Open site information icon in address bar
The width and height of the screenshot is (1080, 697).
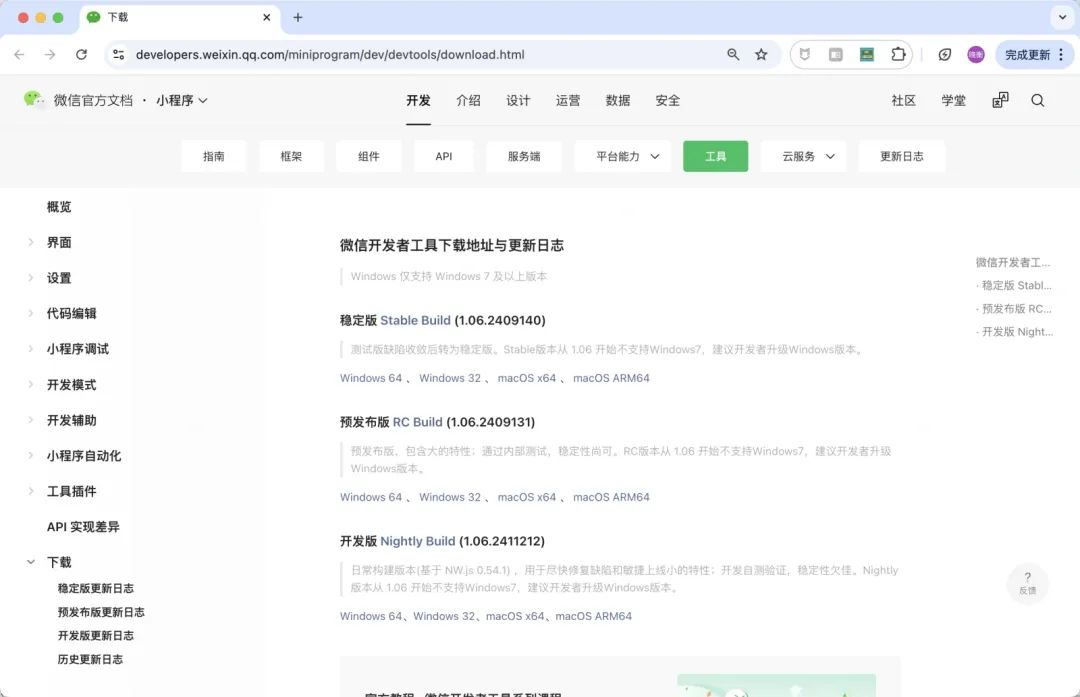tap(118, 54)
